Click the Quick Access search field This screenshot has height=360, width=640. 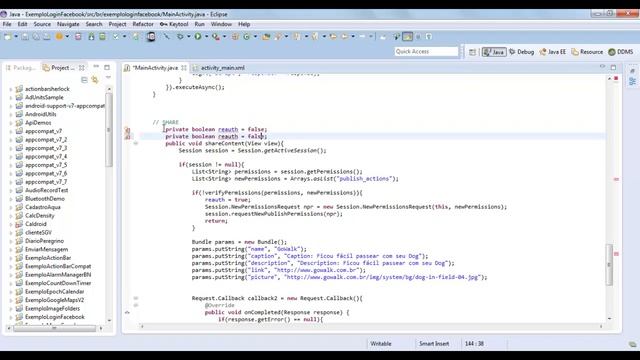[x=426, y=51]
